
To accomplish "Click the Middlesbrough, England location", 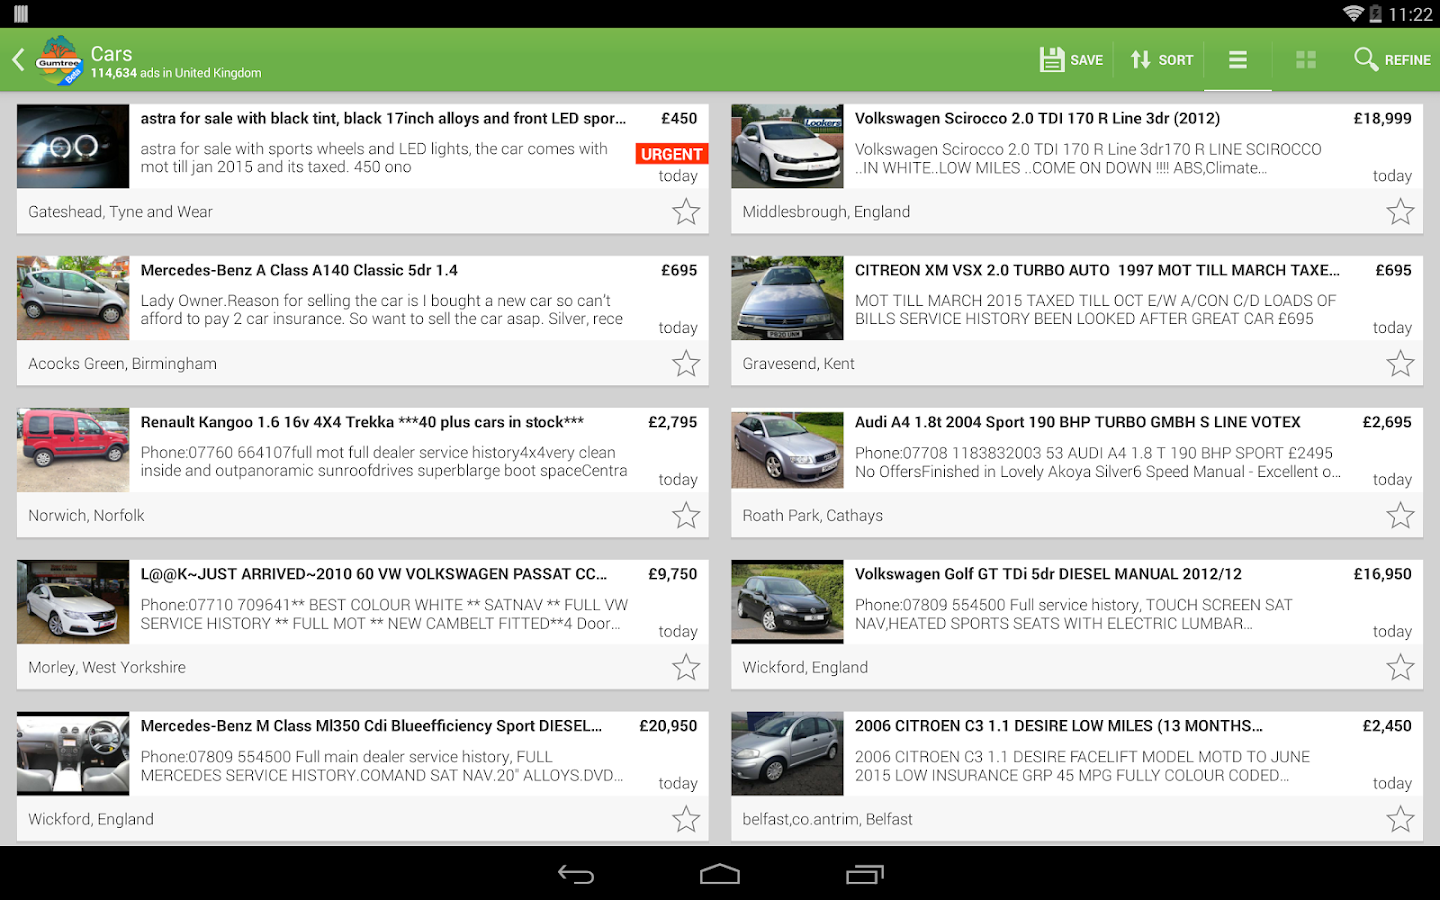I will tap(826, 212).
